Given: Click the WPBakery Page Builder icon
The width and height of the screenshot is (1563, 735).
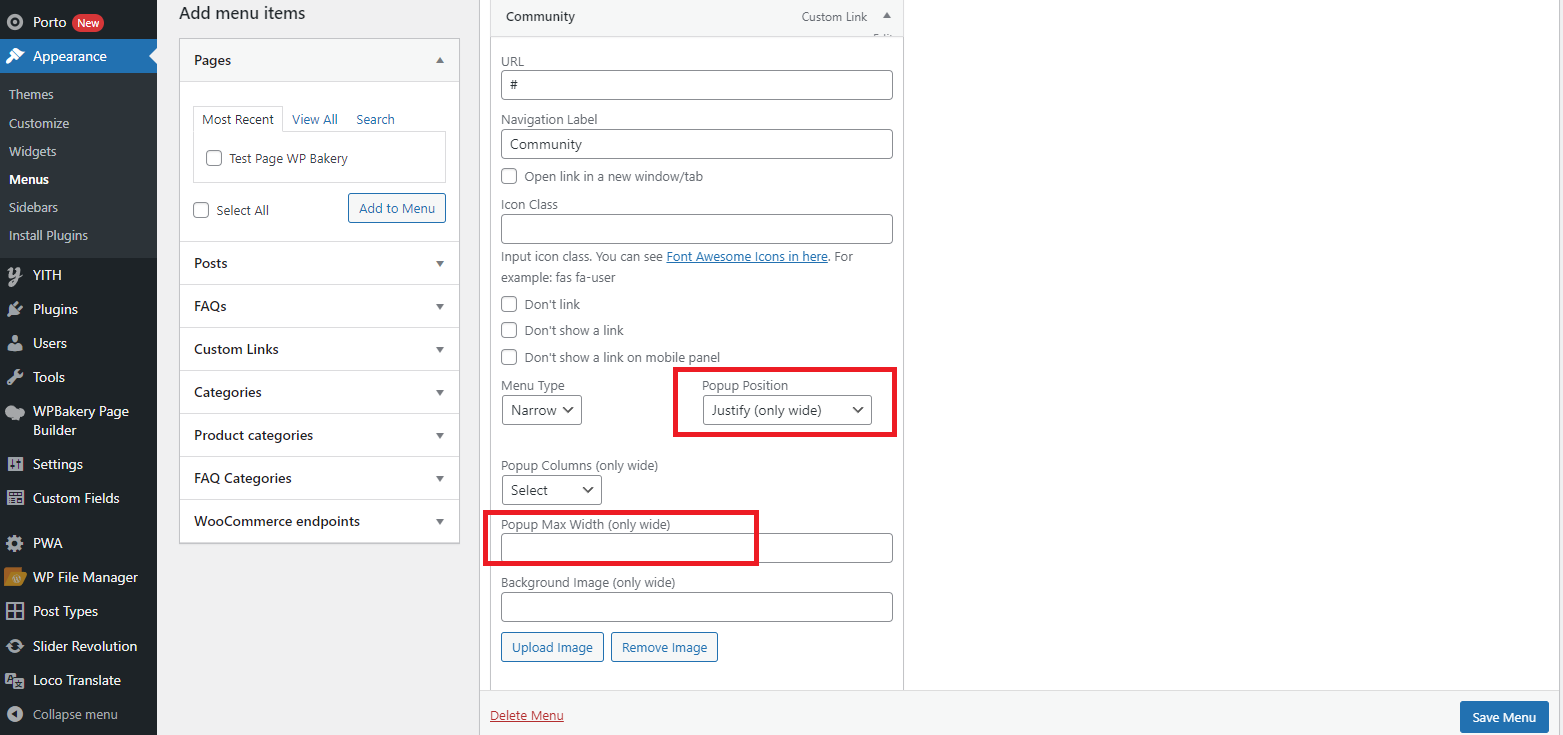Looking at the screenshot, I should pos(15,412).
